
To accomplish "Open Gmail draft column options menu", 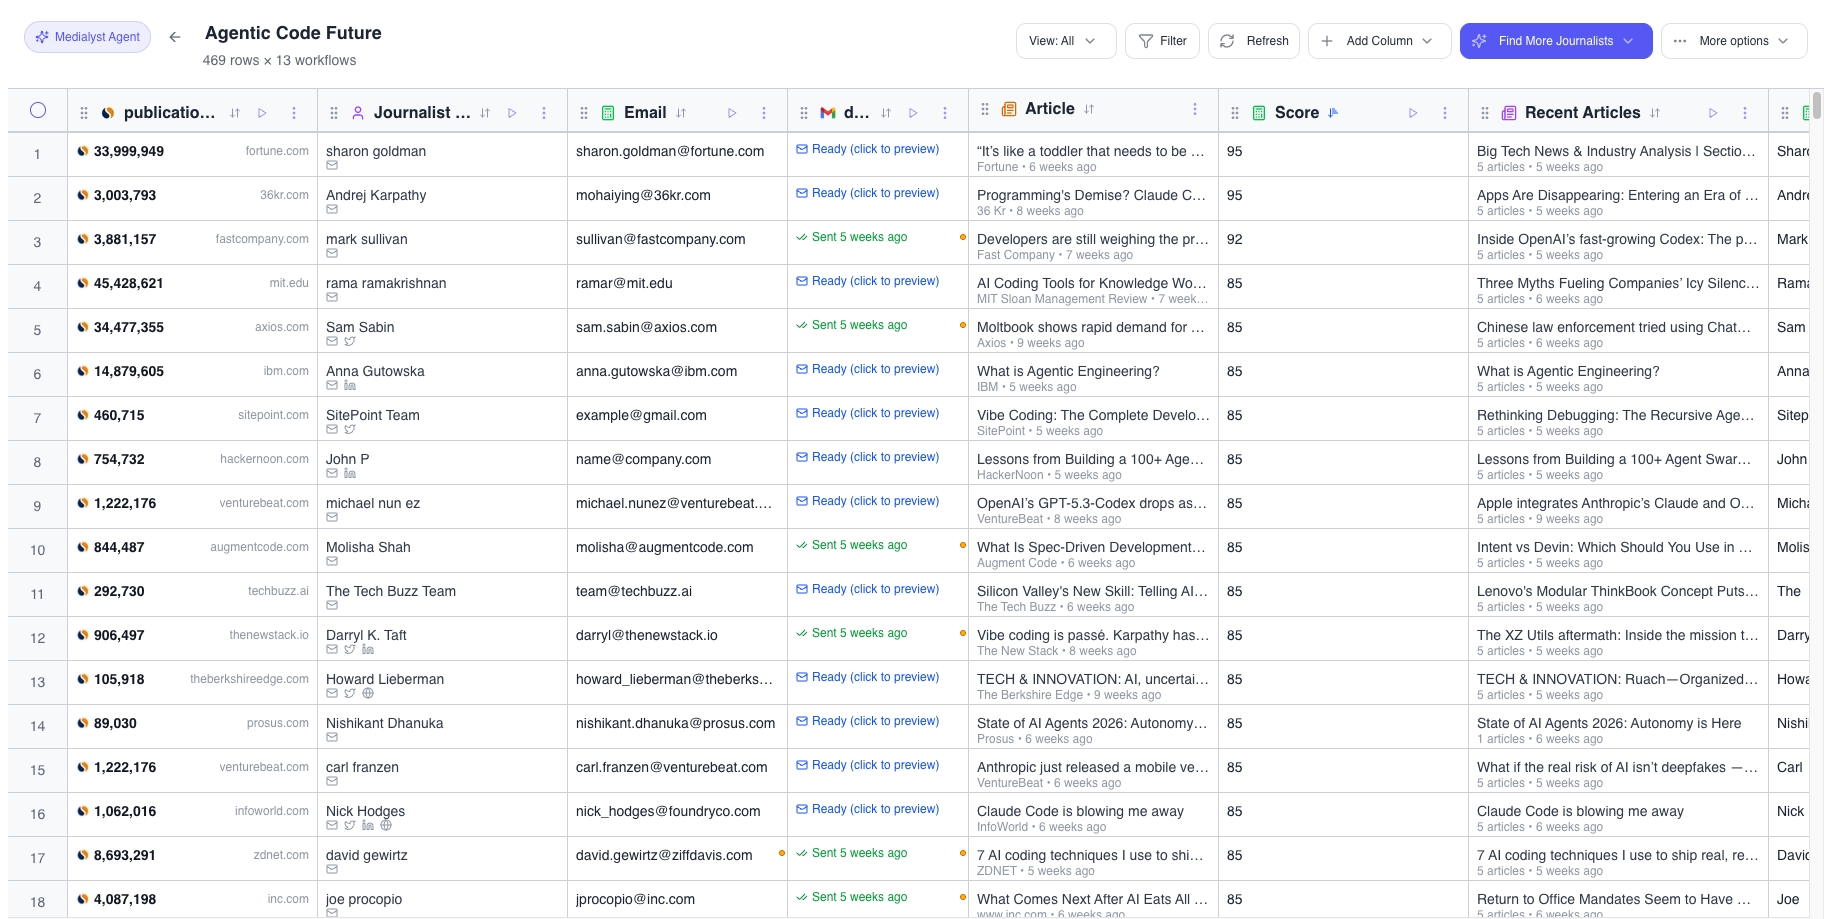I will pos(945,113).
